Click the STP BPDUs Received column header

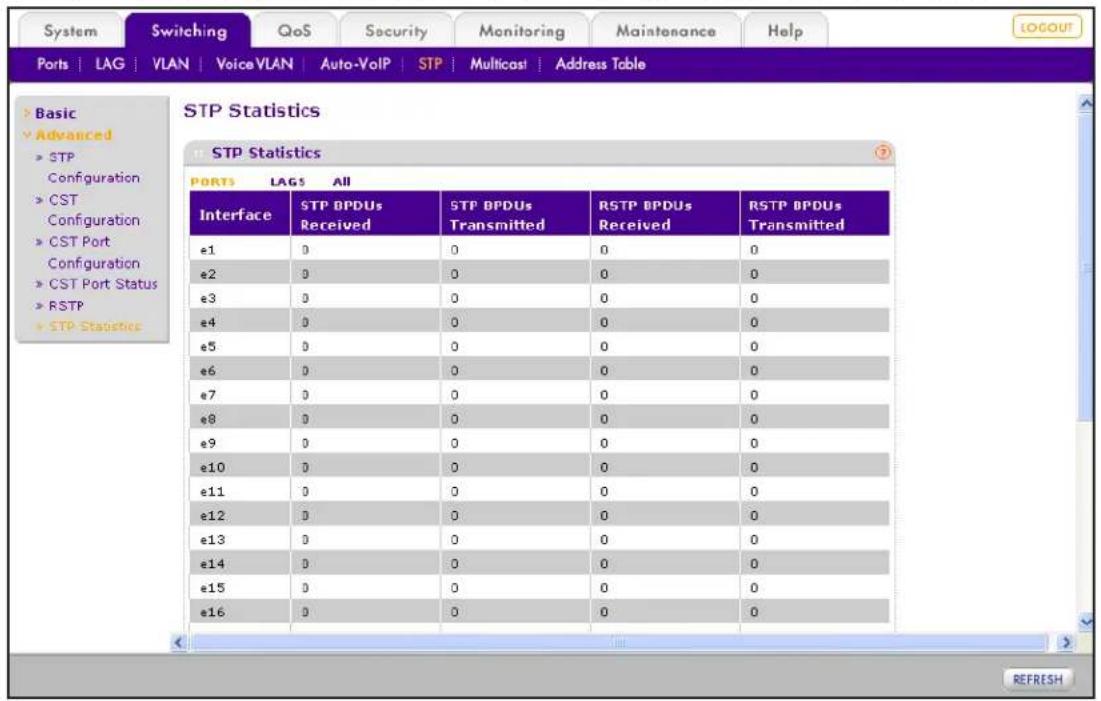[365, 214]
